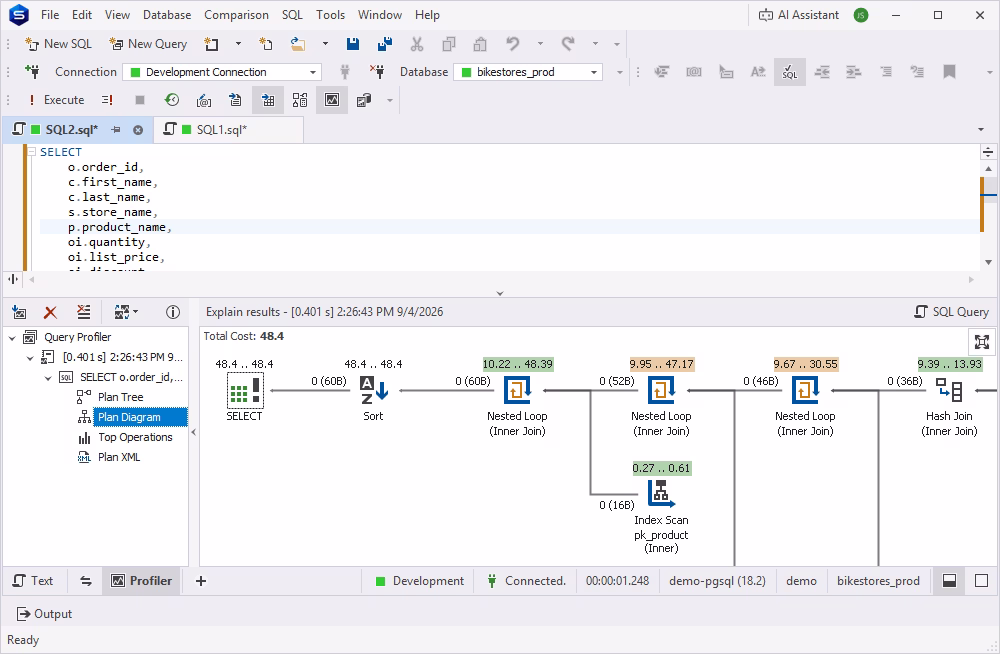The width and height of the screenshot is (1000, 654).
Task: Click the Paste icon
Action: [x=480, y=43]
